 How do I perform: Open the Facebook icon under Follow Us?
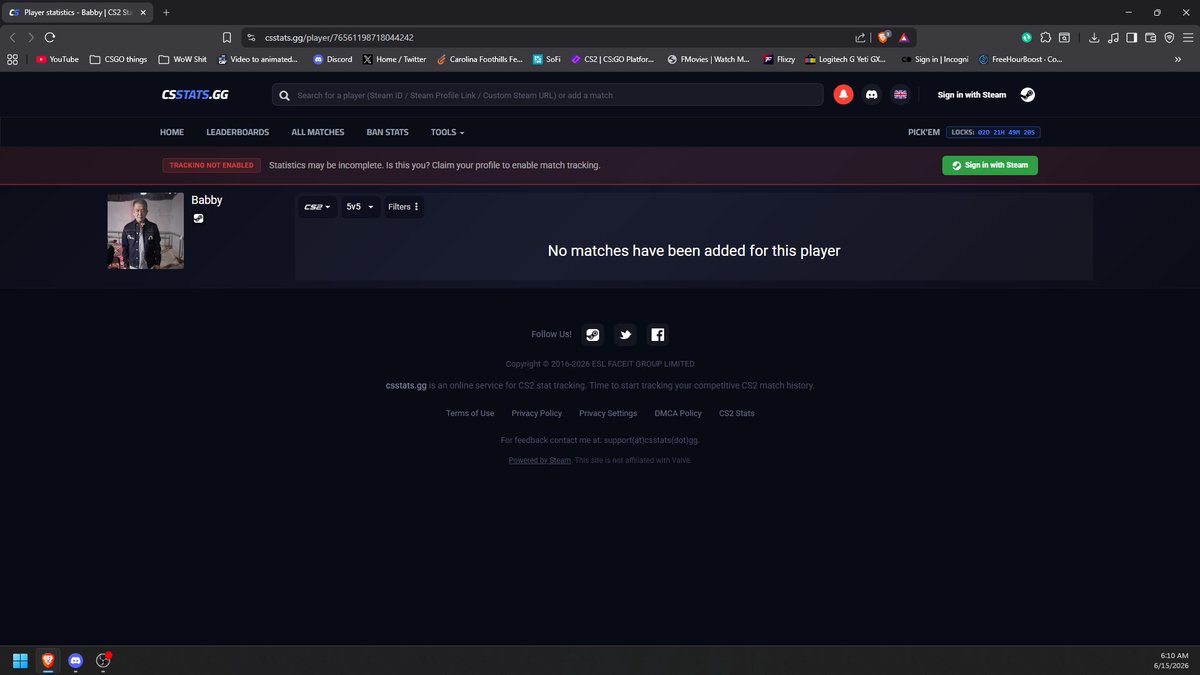coord(657,335)
